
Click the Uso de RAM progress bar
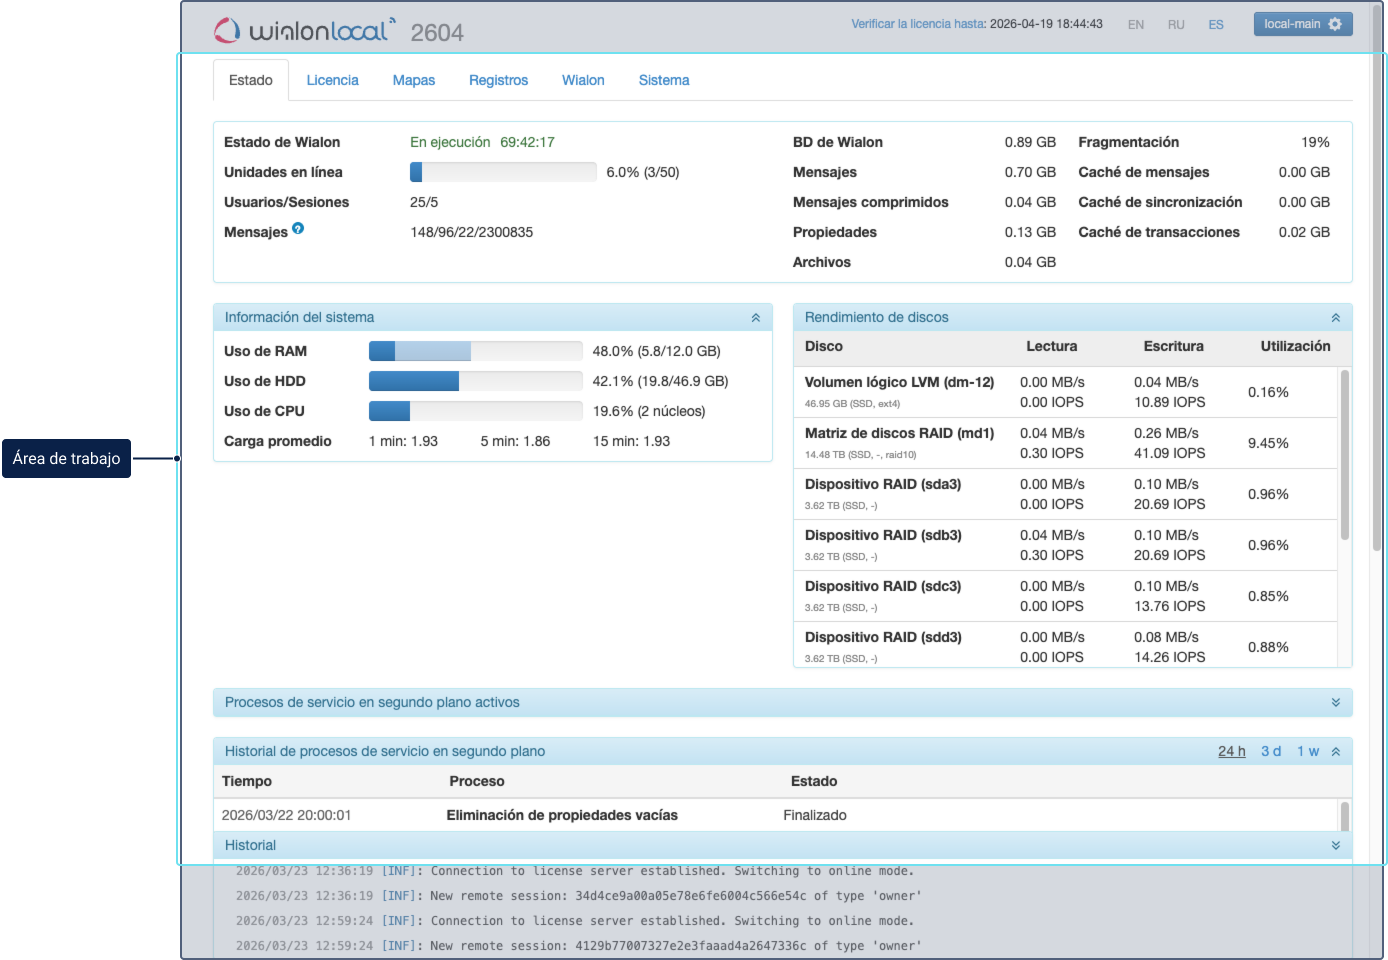[475, 351]
